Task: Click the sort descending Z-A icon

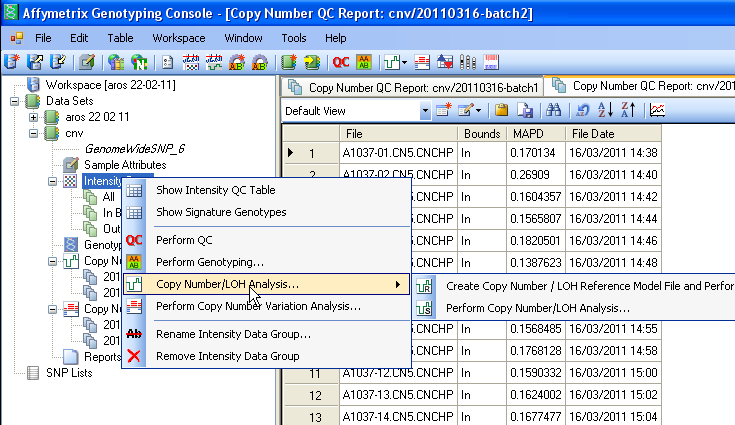Action: pos(628,111)
